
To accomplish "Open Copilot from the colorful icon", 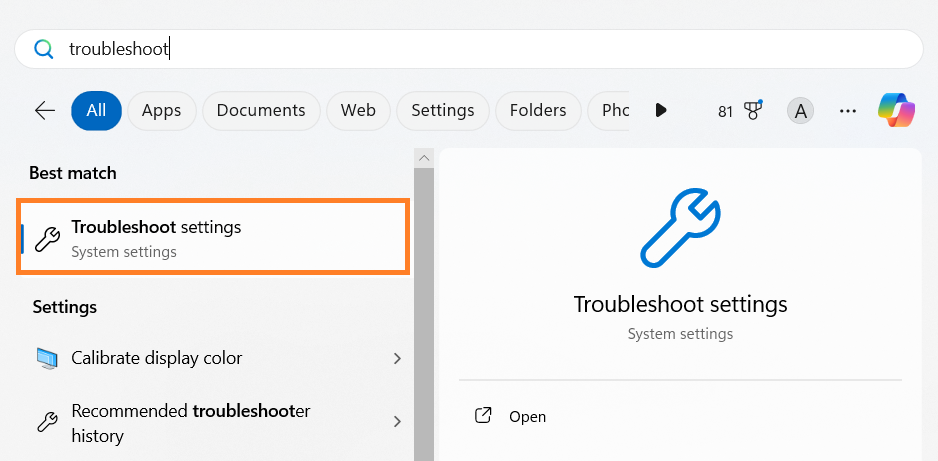I will point(897,110).
